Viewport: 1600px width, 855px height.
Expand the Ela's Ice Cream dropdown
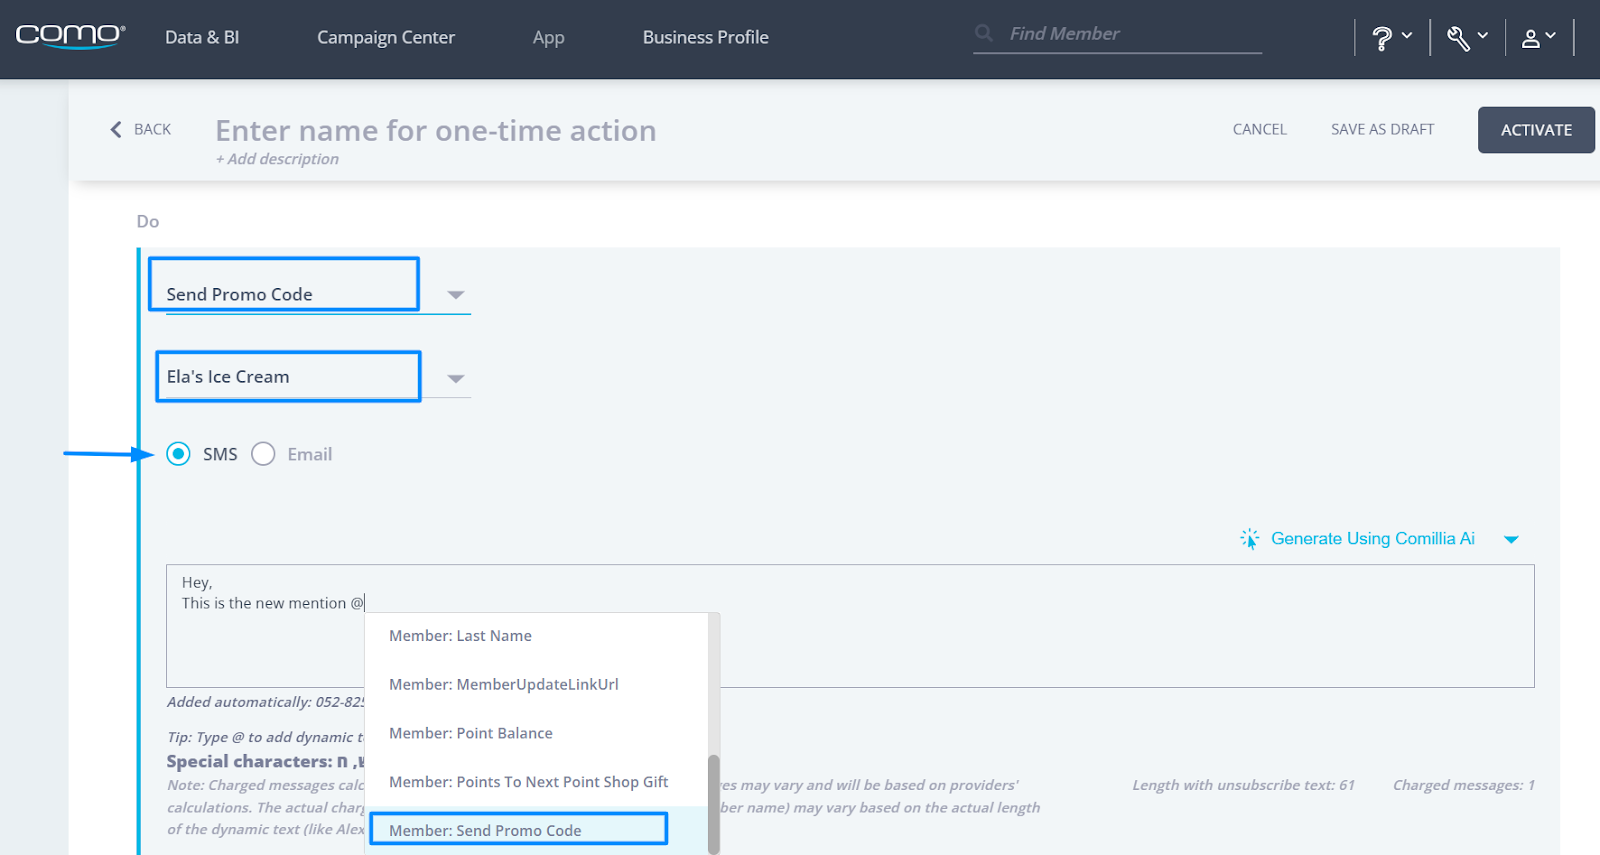coord(456,378)
